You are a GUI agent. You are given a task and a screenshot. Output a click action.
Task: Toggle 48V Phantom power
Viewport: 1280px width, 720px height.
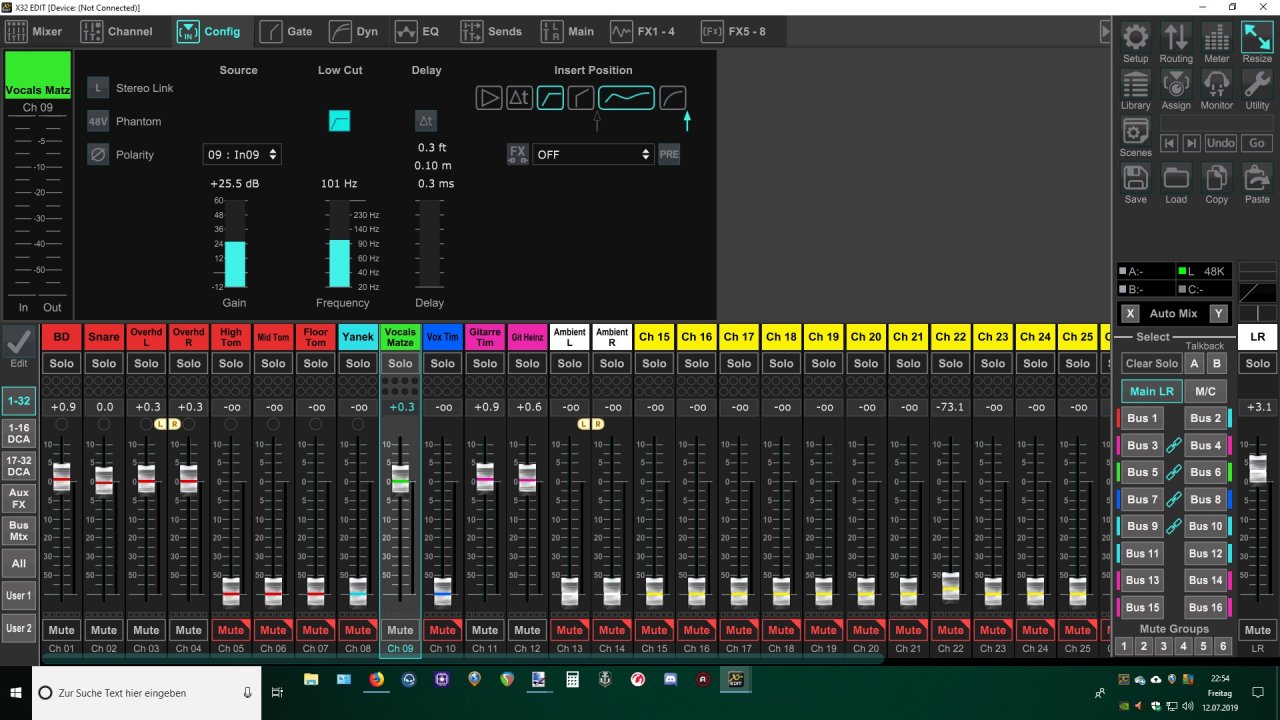[x=98, y=121]
